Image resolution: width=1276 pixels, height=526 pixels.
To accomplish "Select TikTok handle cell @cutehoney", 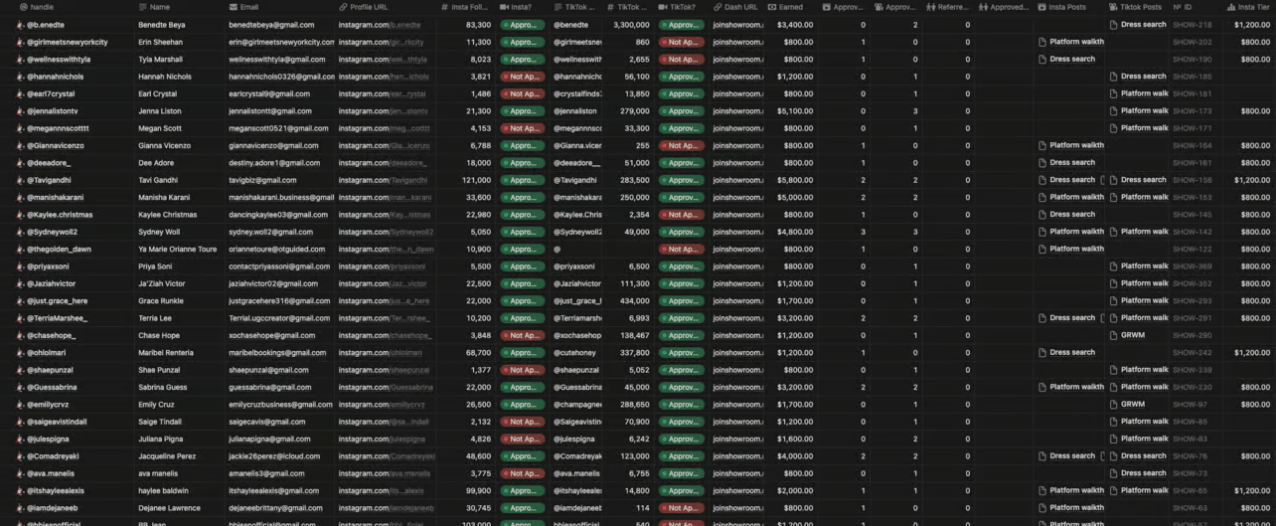I will 575,352.
